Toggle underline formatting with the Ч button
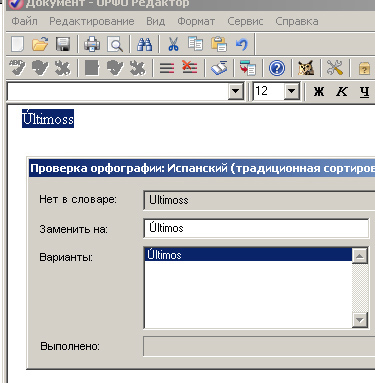Image resolution: width=375 pixels, height=383 pixels. point(364,91)
